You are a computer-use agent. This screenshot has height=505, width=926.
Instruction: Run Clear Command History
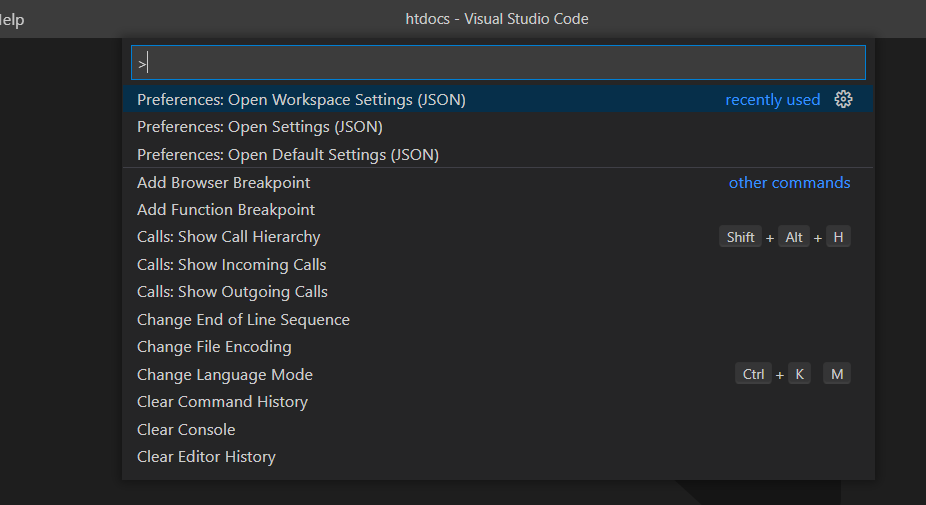pyautogui.click(x=498, y=402)
